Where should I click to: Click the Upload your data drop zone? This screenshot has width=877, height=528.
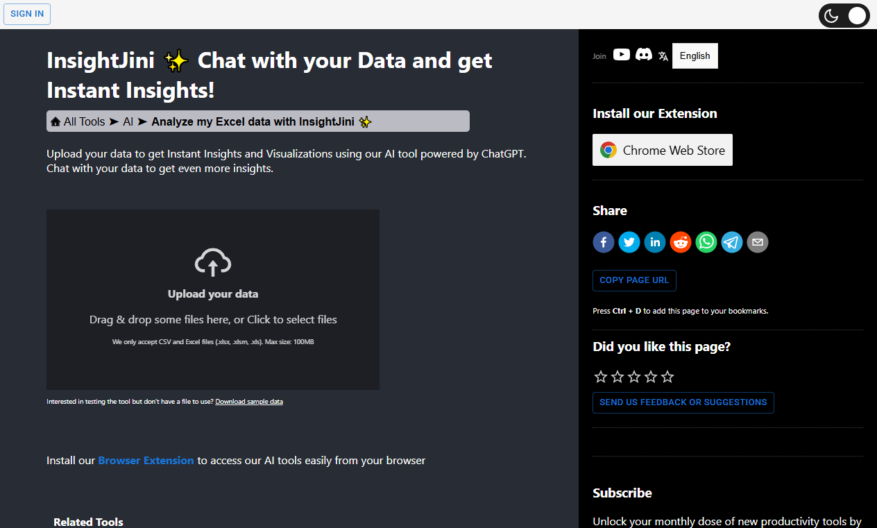click(213, 300)
